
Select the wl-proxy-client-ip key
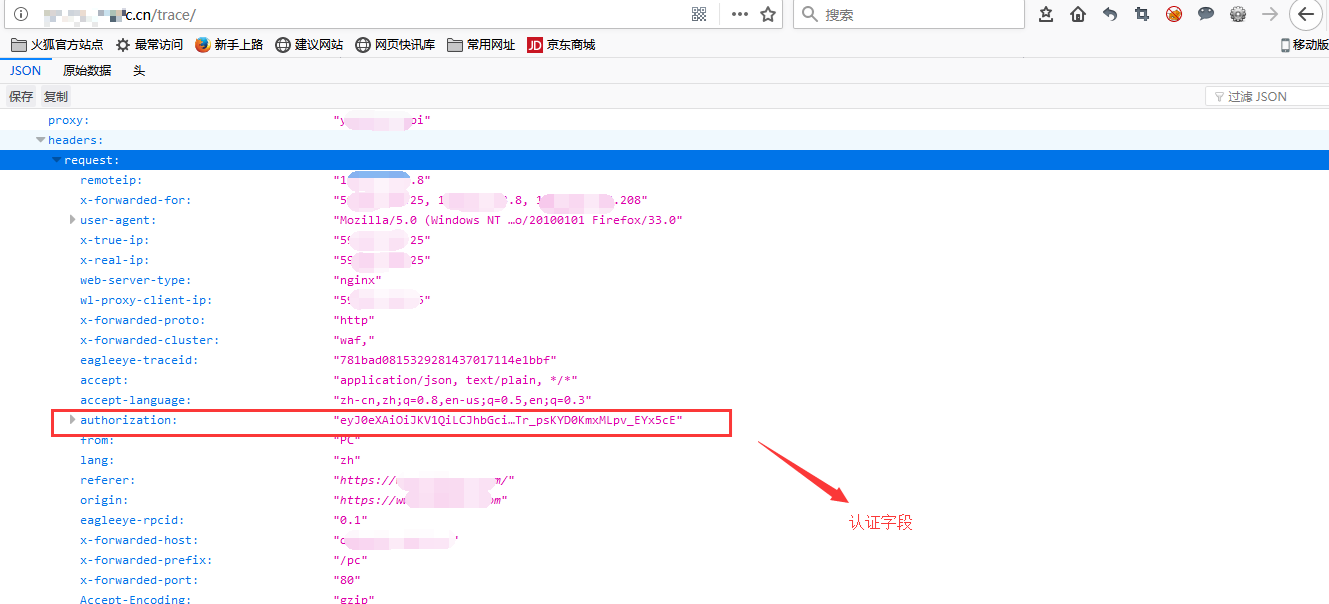click(146, 300)
